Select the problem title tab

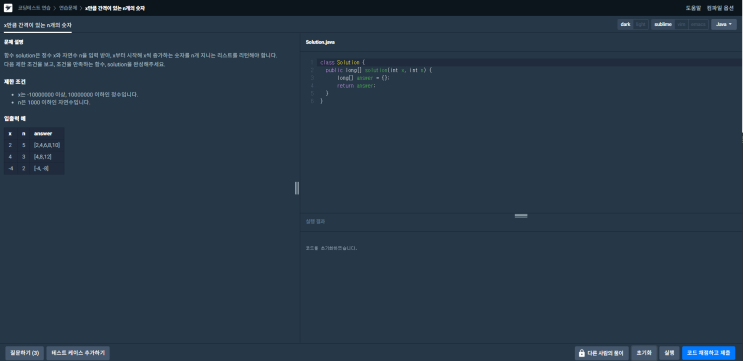[x=38, y=25]
